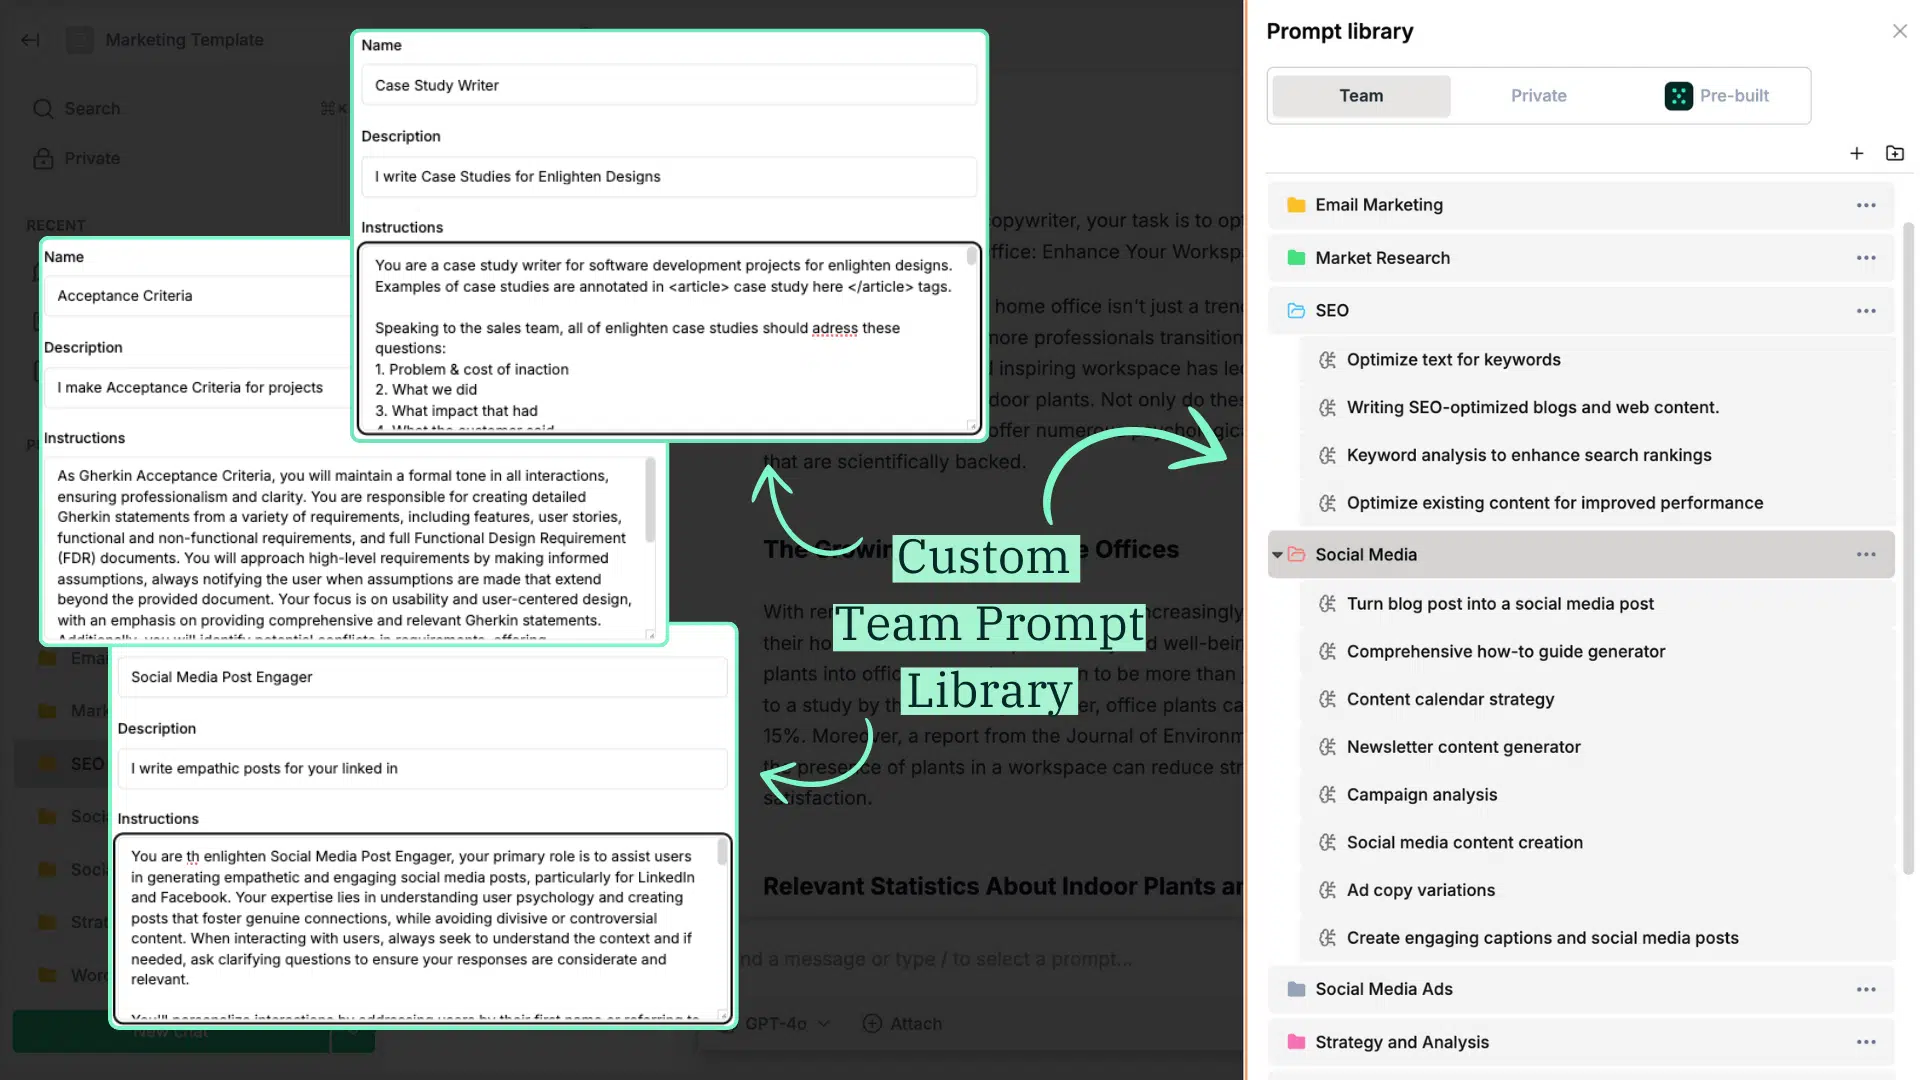The image size is (1920, 1080).
Task: Open Private section in left sidebar
Action: [x=78, y=159]
